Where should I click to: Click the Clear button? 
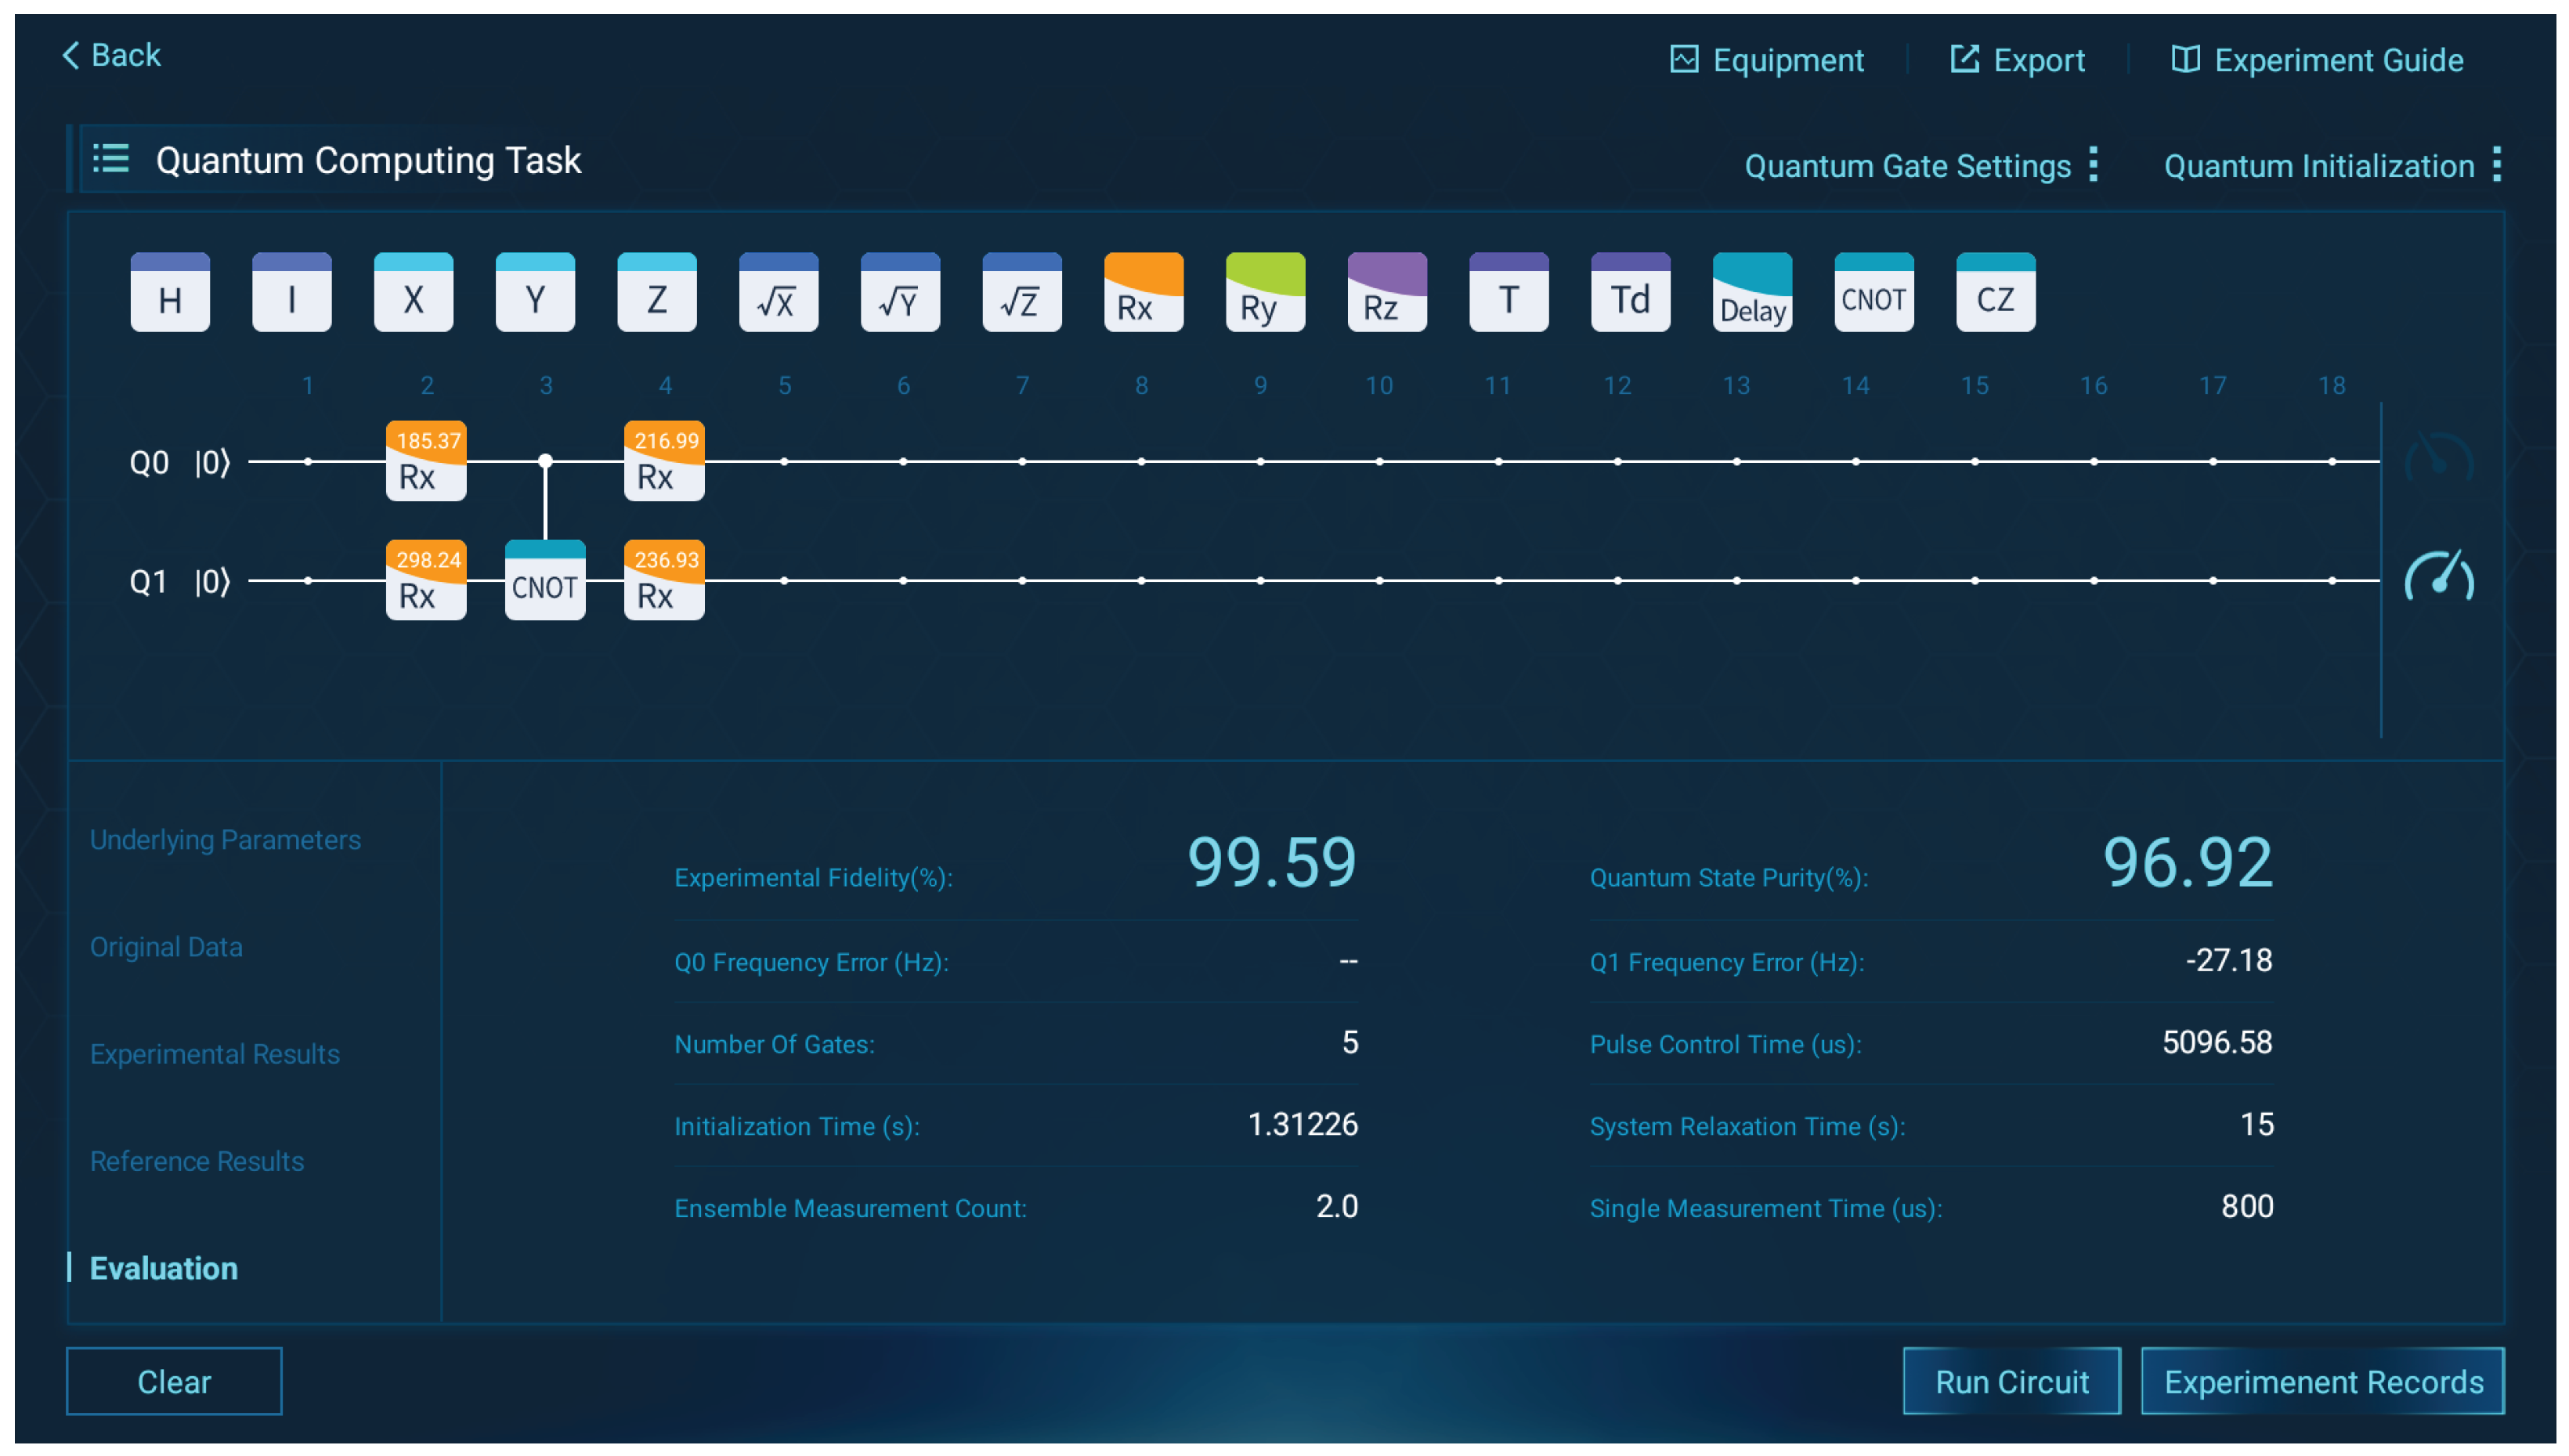point(174,1381)
